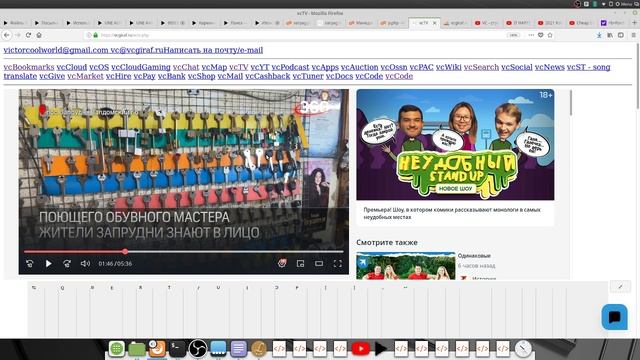Screen dimensions: 640x360
Task: Open the vcWiki link
Action: coord(449,67)
